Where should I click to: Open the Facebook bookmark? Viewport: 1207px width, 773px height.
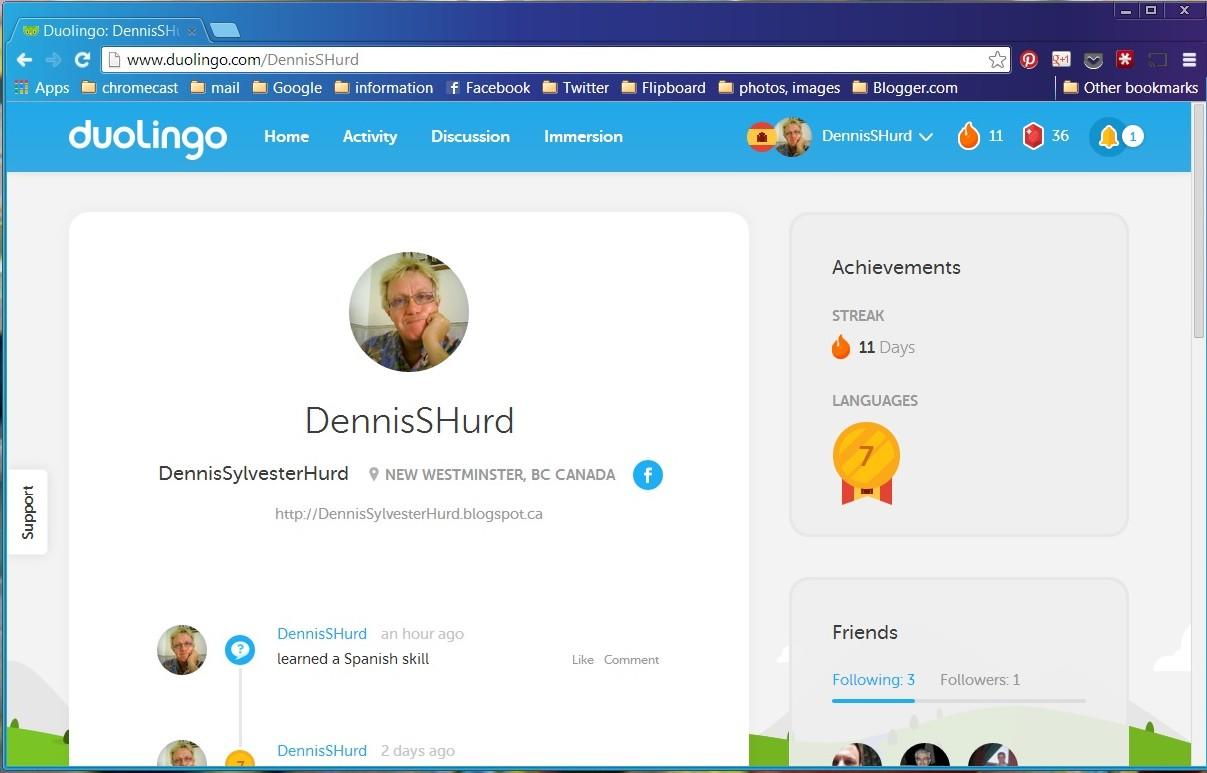tap(488, 88)
